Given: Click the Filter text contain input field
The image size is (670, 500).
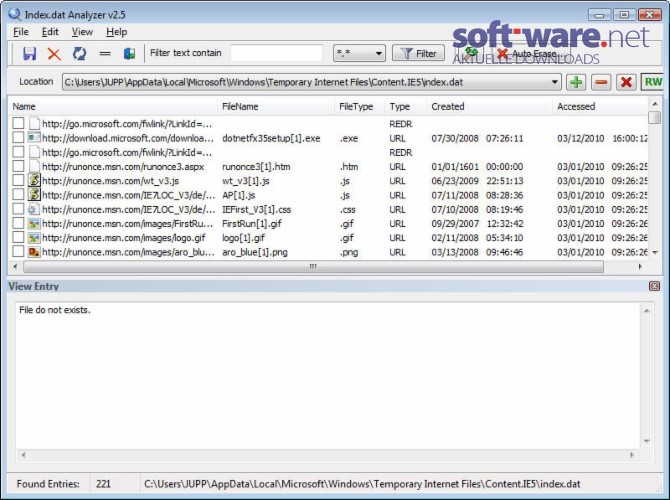Looking at the screenshot, I should point(276,53).
